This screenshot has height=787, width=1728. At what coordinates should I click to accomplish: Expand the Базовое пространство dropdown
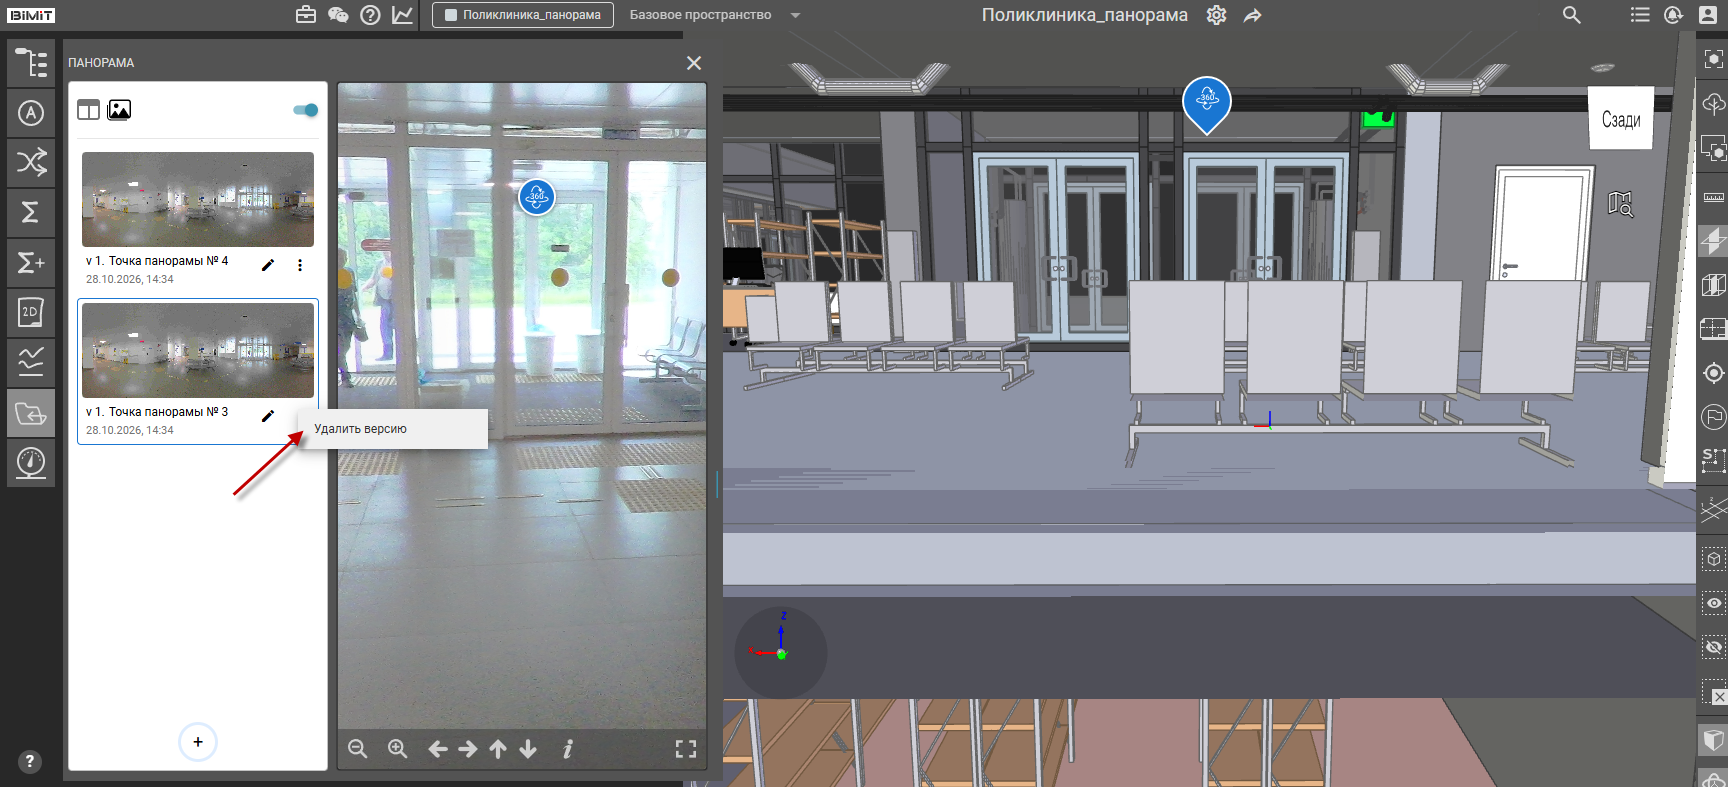[x=796, y=15]
